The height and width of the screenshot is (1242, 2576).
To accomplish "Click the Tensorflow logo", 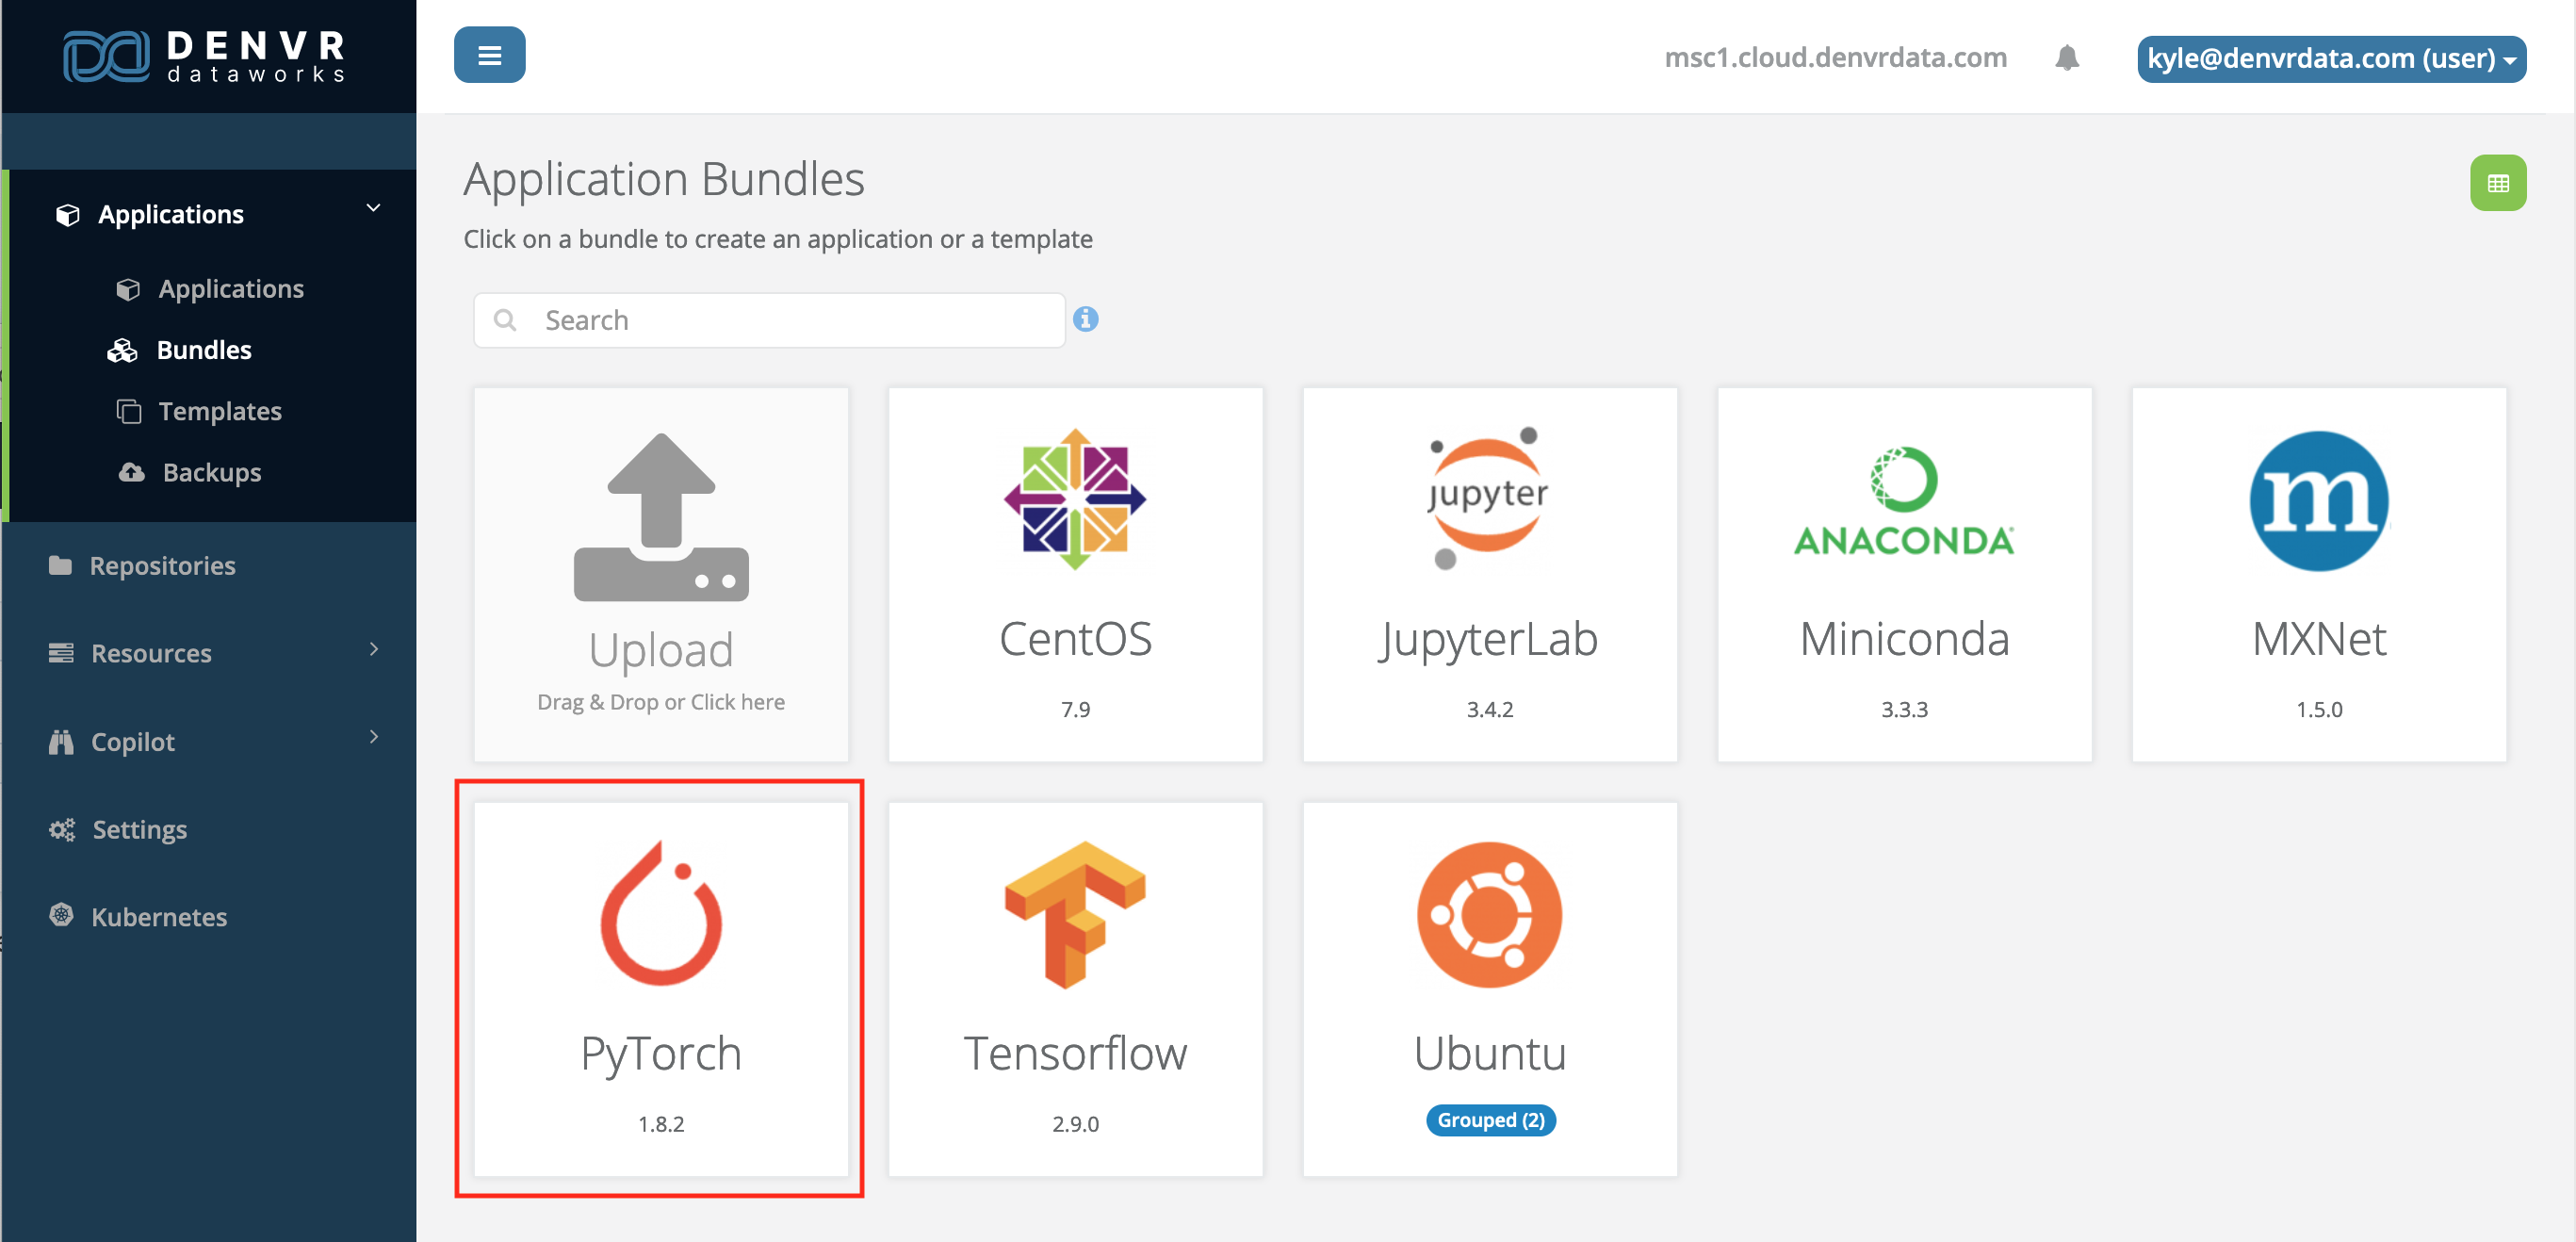I will tap(1075, 914).
